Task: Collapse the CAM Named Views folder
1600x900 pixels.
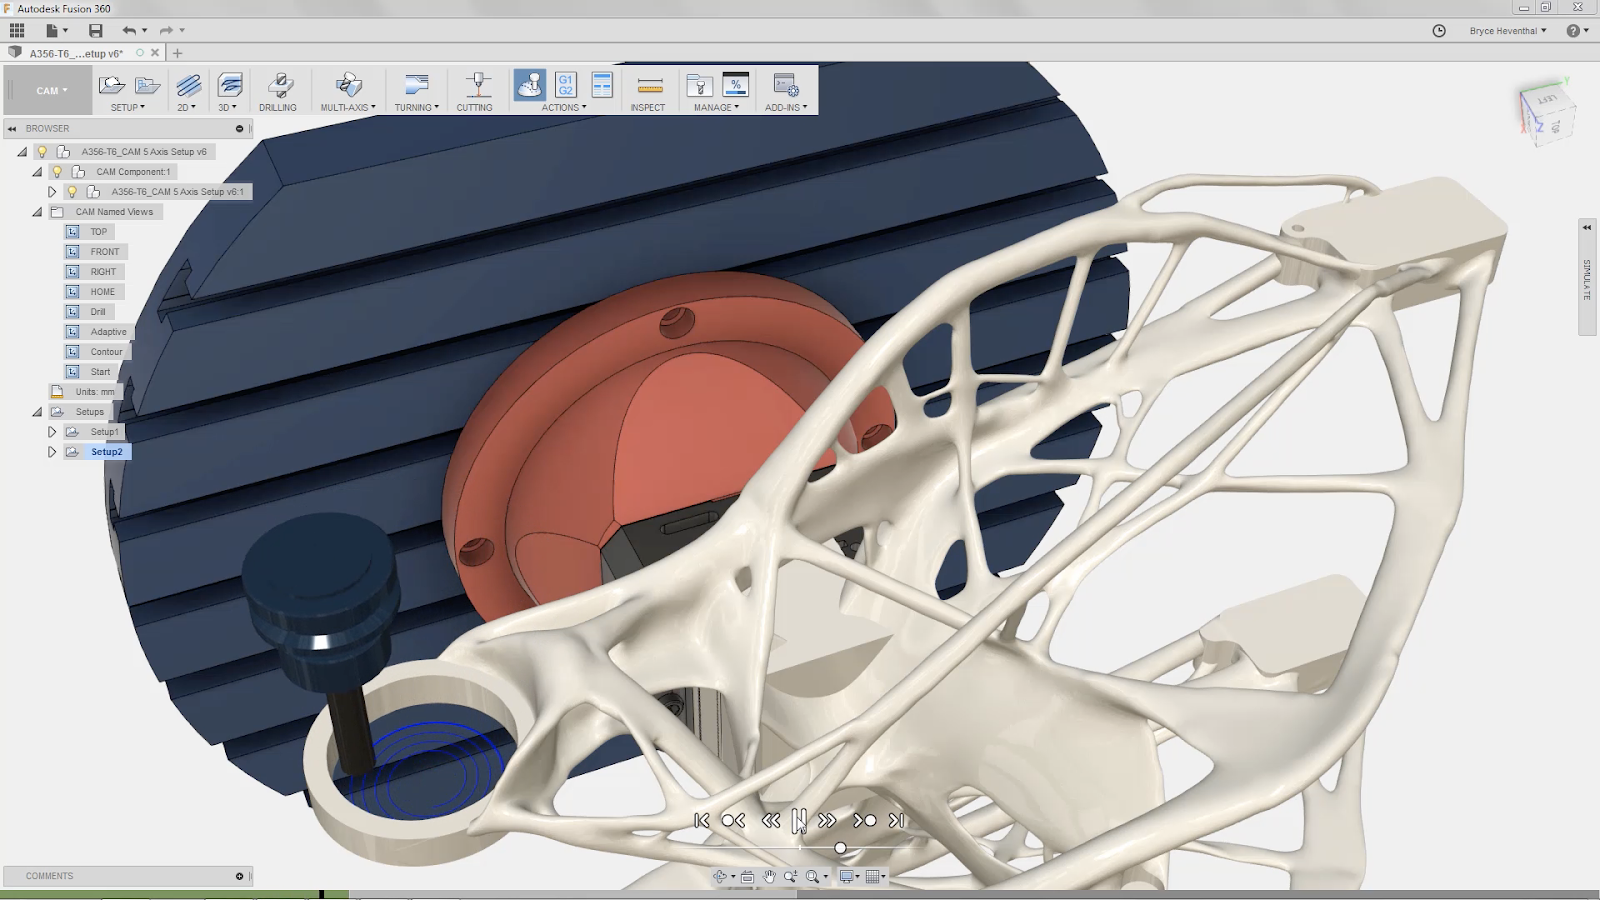Action: pos(37,212)
